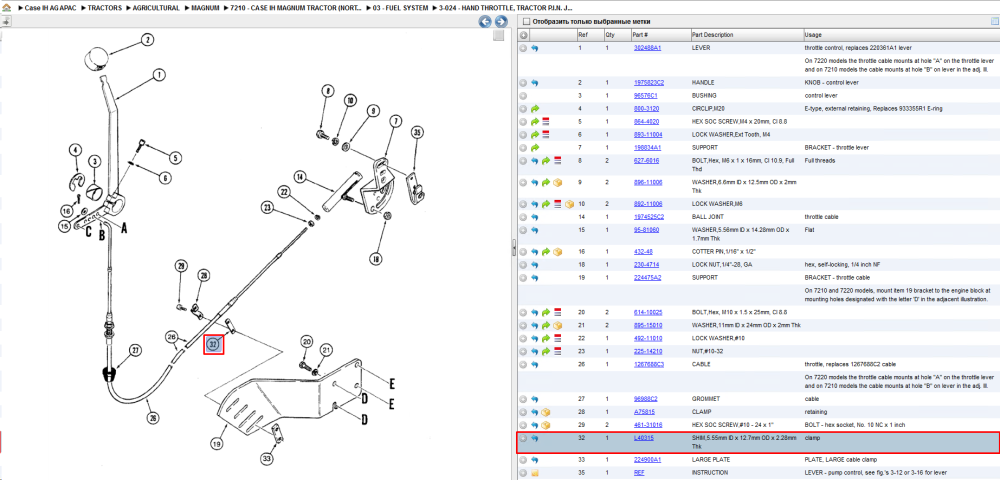The width and height of the screenshot is (1000, 480).
Task: Click callout 2 in the diagram
Action: coord(147,40)
